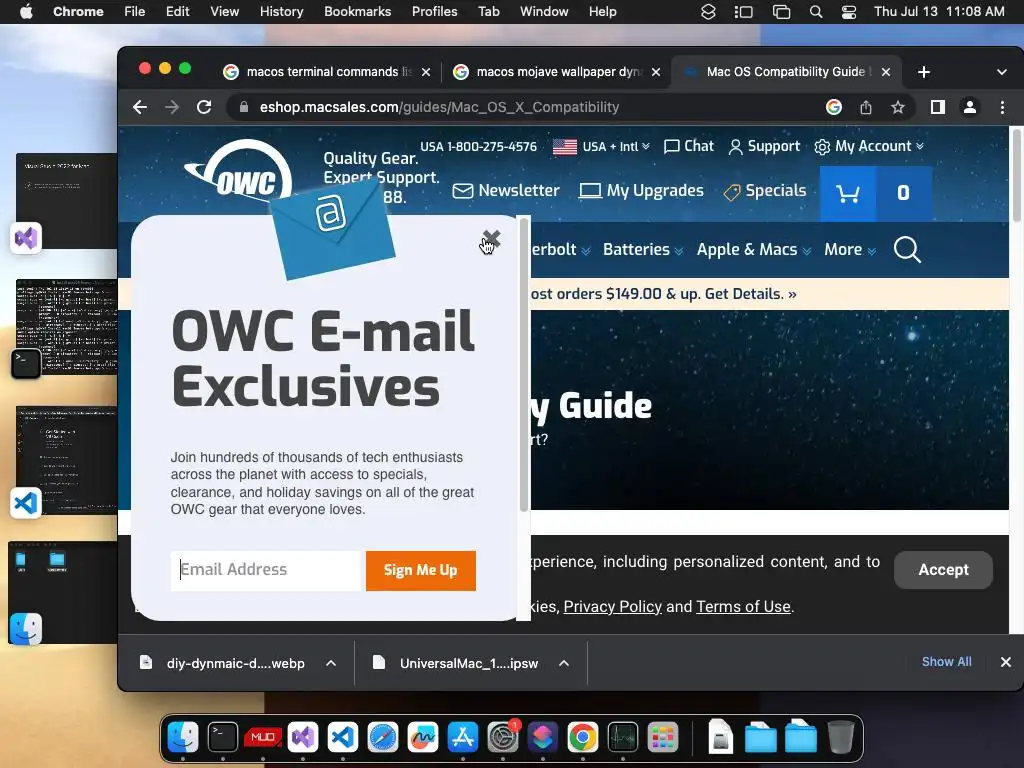This screenshot has height=768, width=1024.
Task: Click the OWC logo
Action: [239, 173]
